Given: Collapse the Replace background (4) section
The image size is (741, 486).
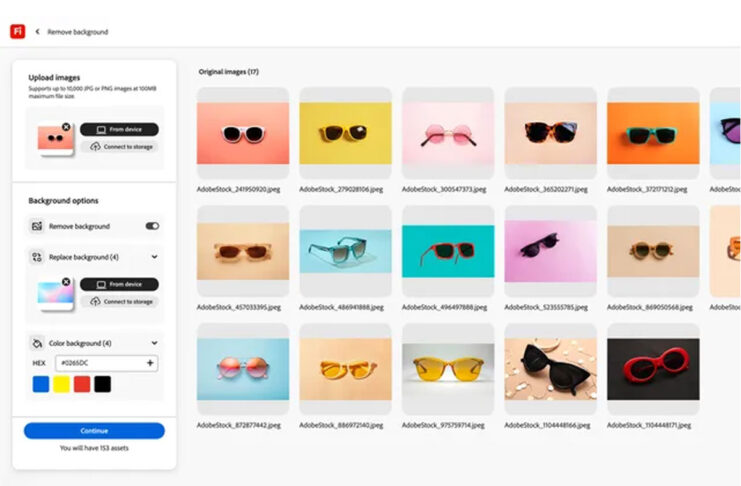Looking at the screenshot, I should pos(154,257).
